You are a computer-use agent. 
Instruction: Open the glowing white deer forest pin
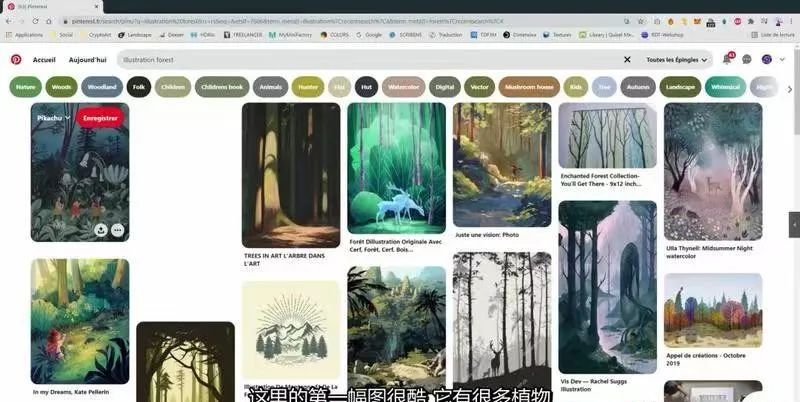click(x=396, y=168)
